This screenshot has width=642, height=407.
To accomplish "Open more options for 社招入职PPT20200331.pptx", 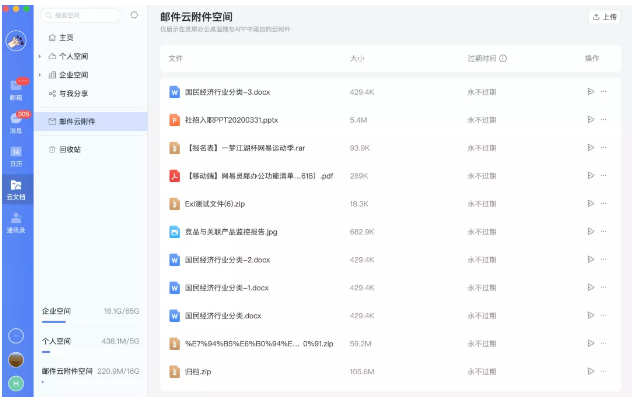I will [603, 120].
